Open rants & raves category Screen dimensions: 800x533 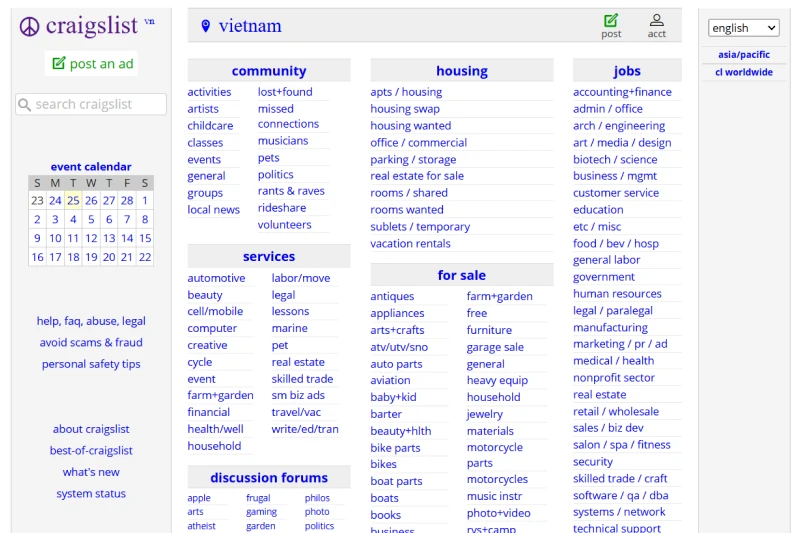pos(291,191)
